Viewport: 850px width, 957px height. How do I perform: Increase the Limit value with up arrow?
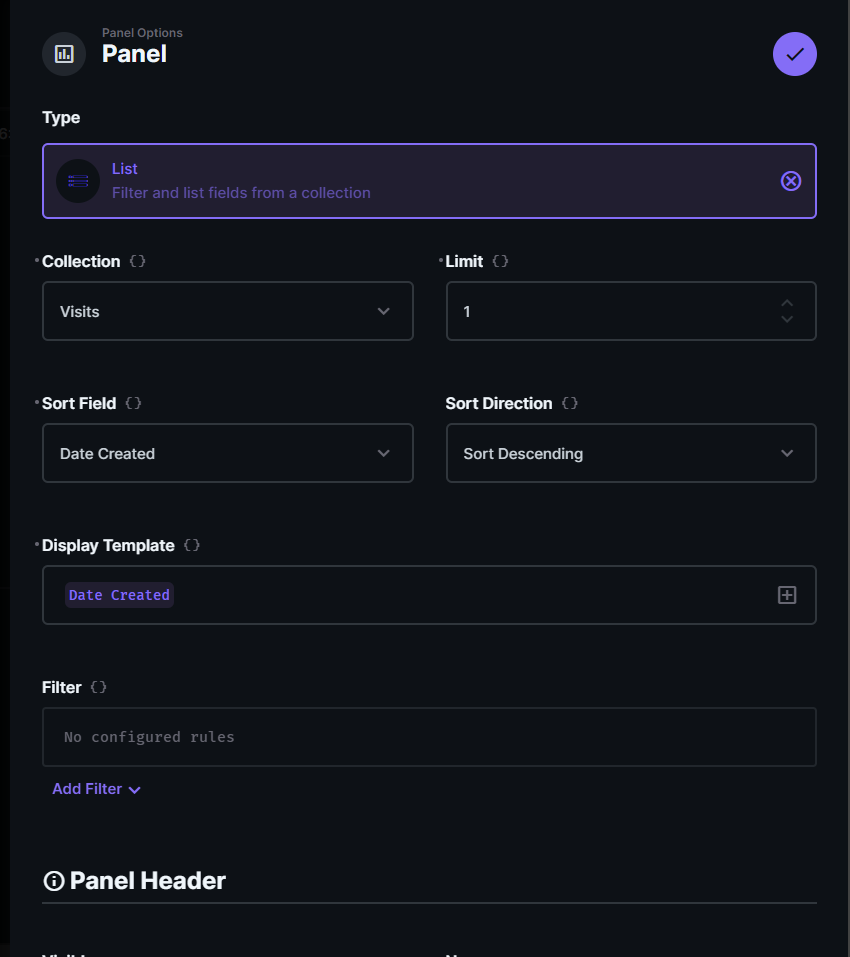(x=787, y=303)
